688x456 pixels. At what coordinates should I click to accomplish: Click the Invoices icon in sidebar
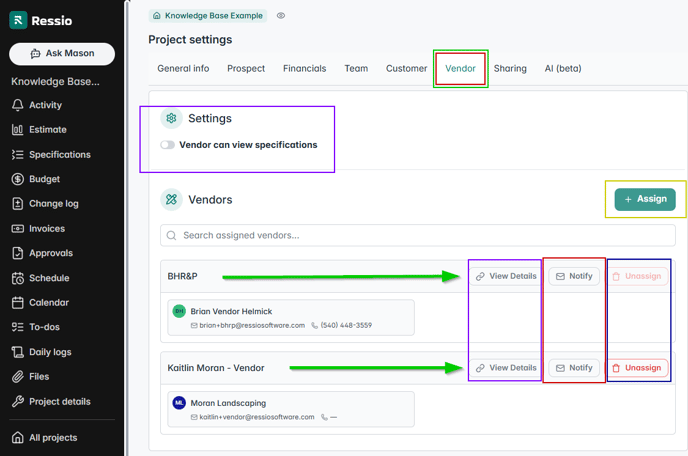point(18,229)
